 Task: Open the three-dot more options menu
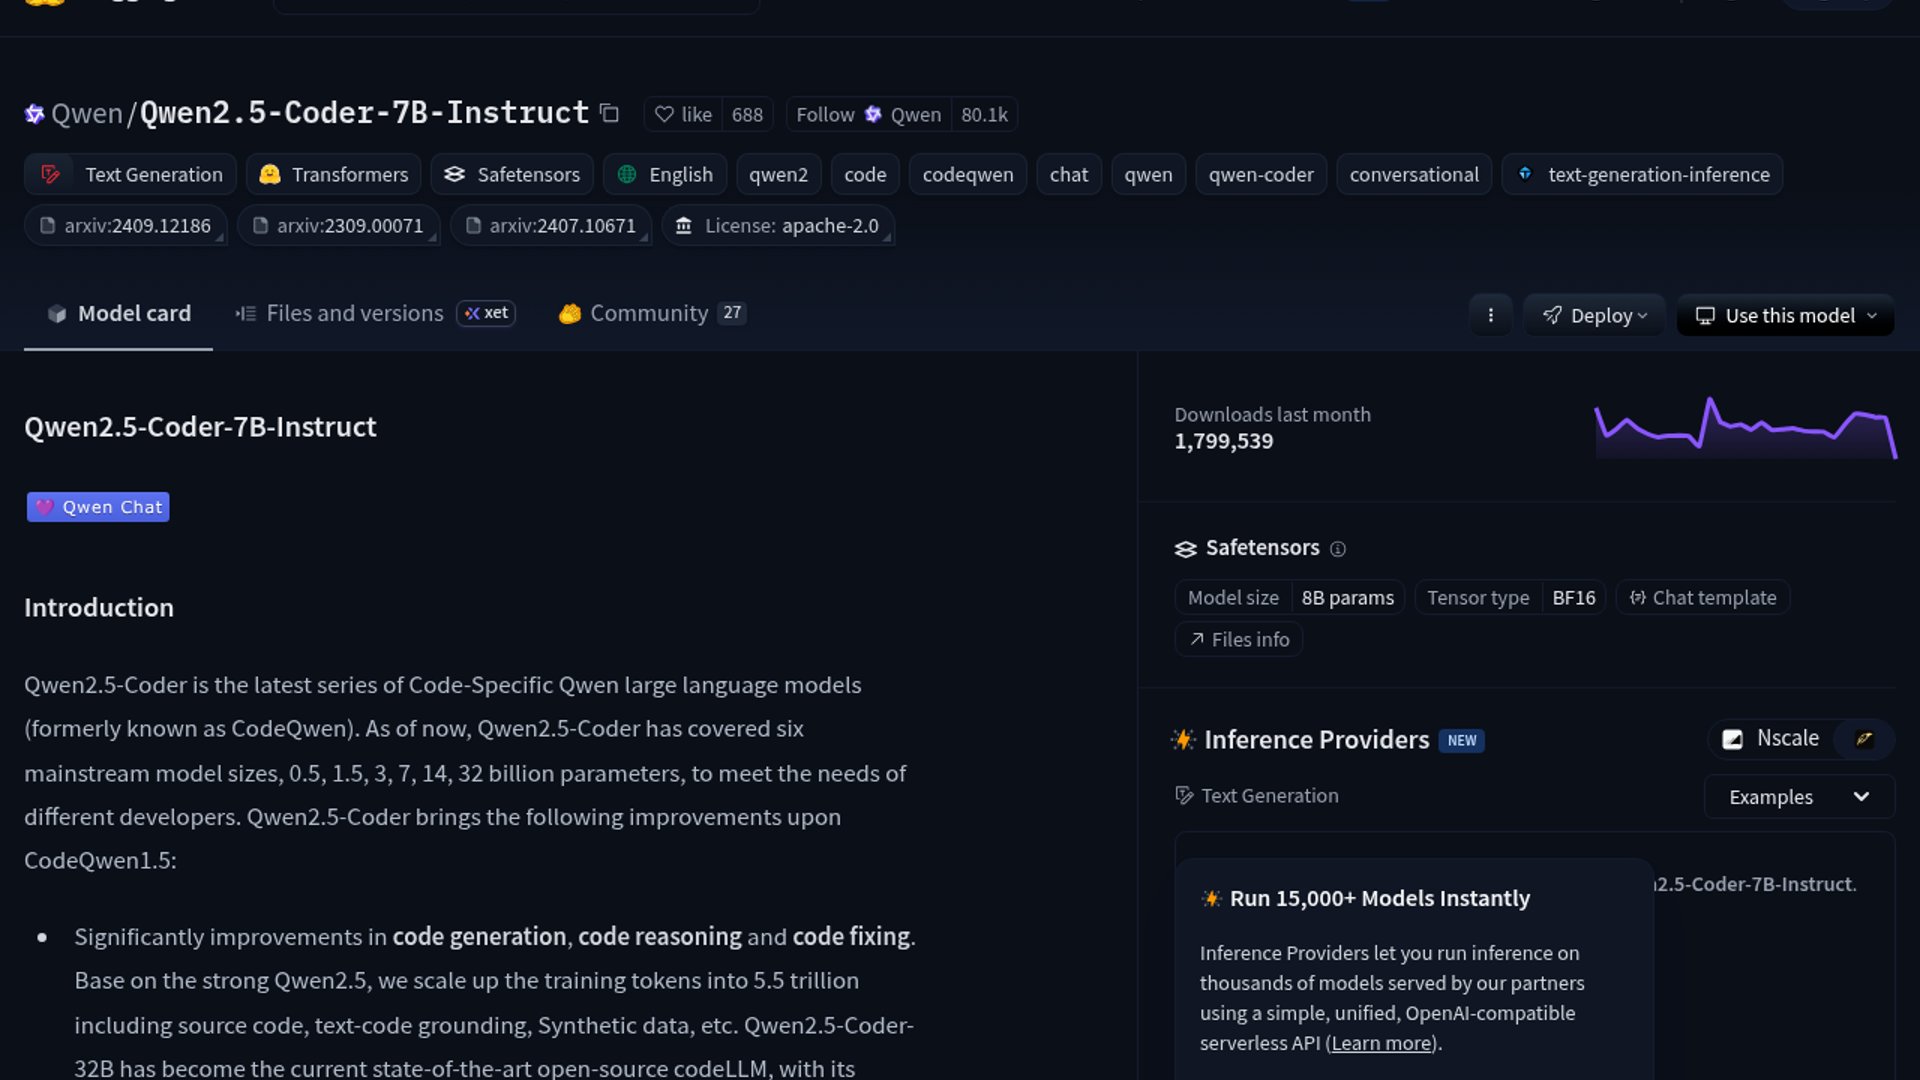point(1490,315)
